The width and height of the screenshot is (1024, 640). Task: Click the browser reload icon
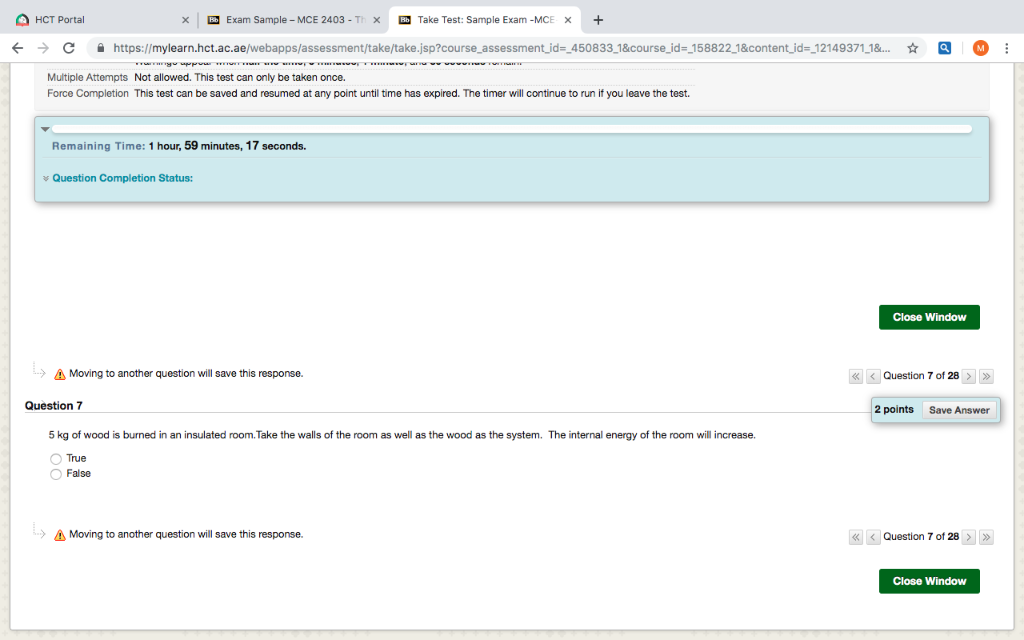coord(69,48)
